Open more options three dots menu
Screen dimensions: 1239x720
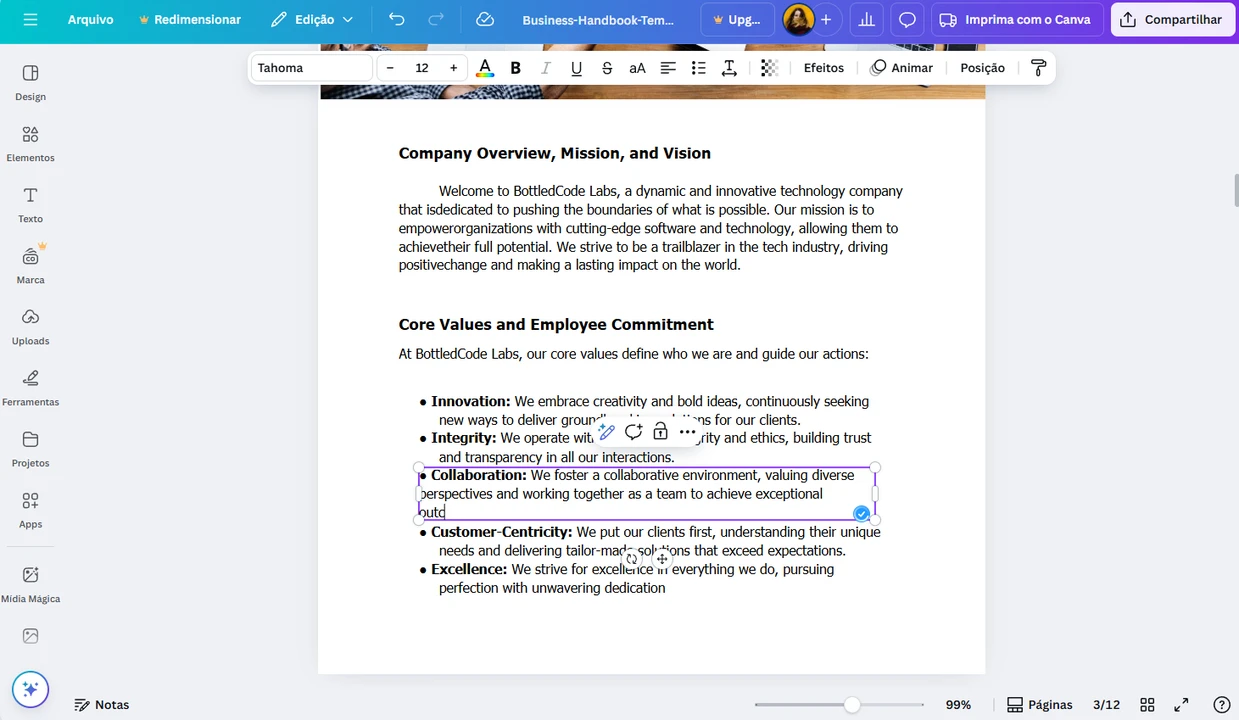(687, 432)
